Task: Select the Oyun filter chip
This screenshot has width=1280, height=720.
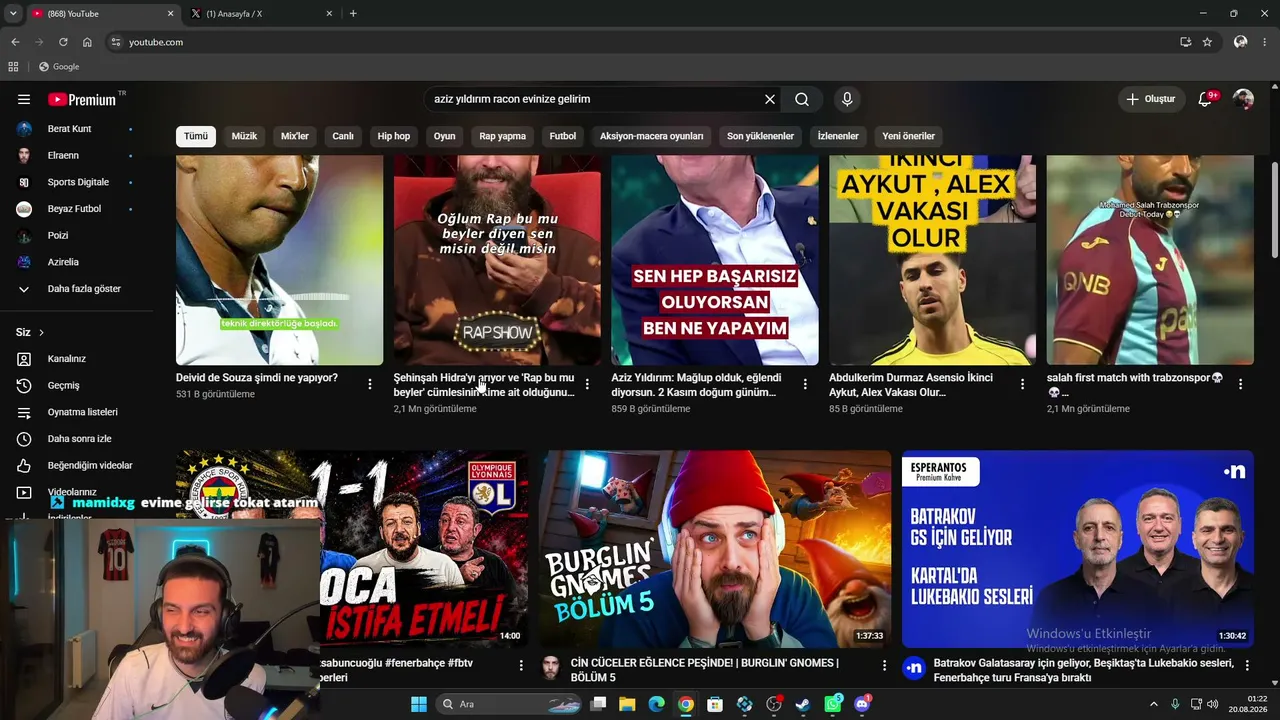Action: [x=445, y=136]
